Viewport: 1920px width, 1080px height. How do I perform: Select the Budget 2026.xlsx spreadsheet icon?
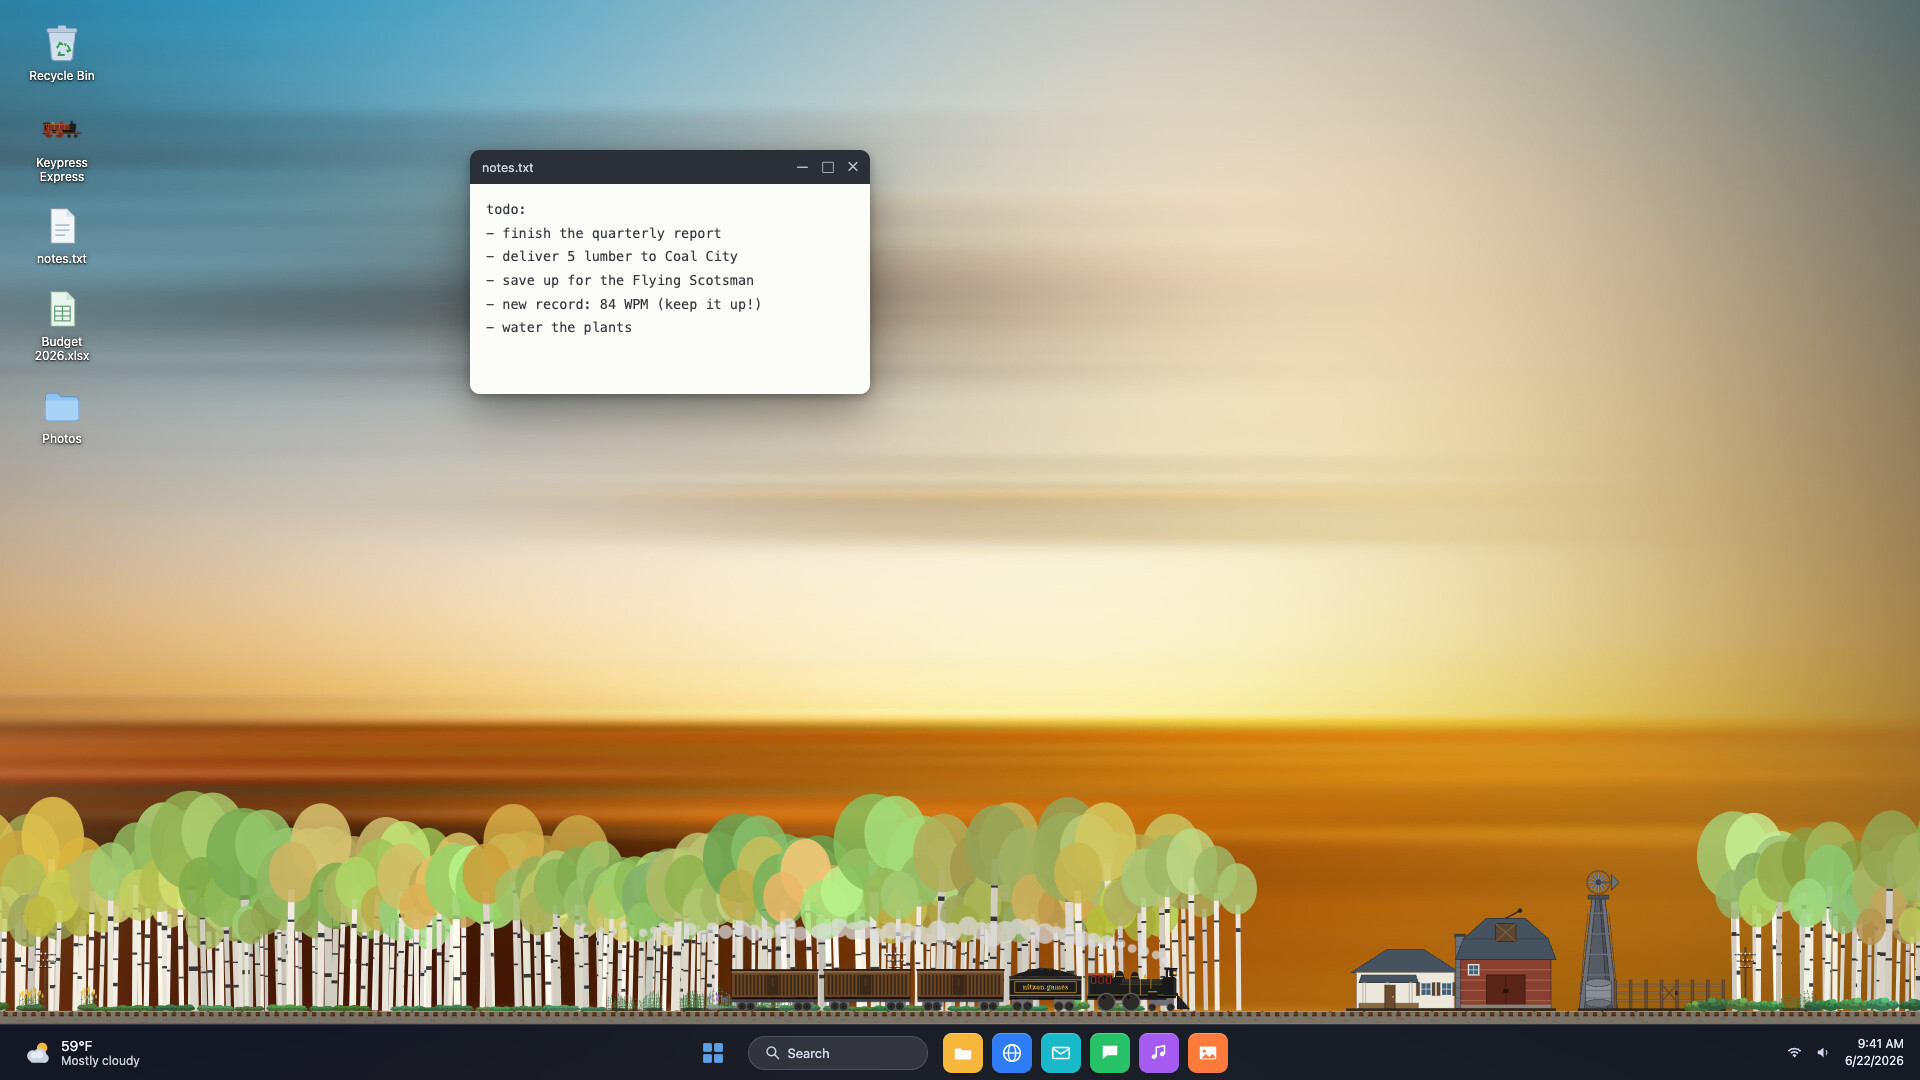coord(62,327)
